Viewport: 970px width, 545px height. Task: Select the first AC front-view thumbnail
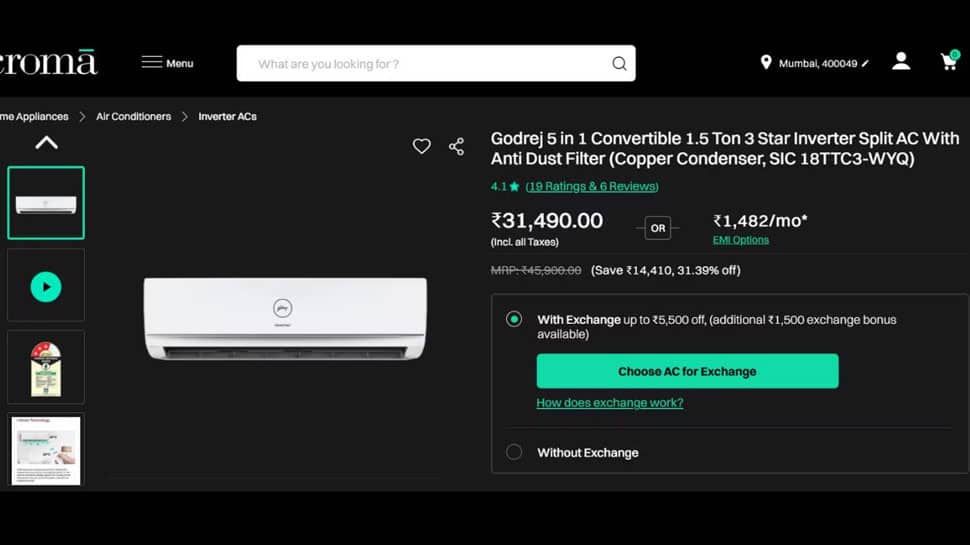pyautogui.click(x=46, y=203)
